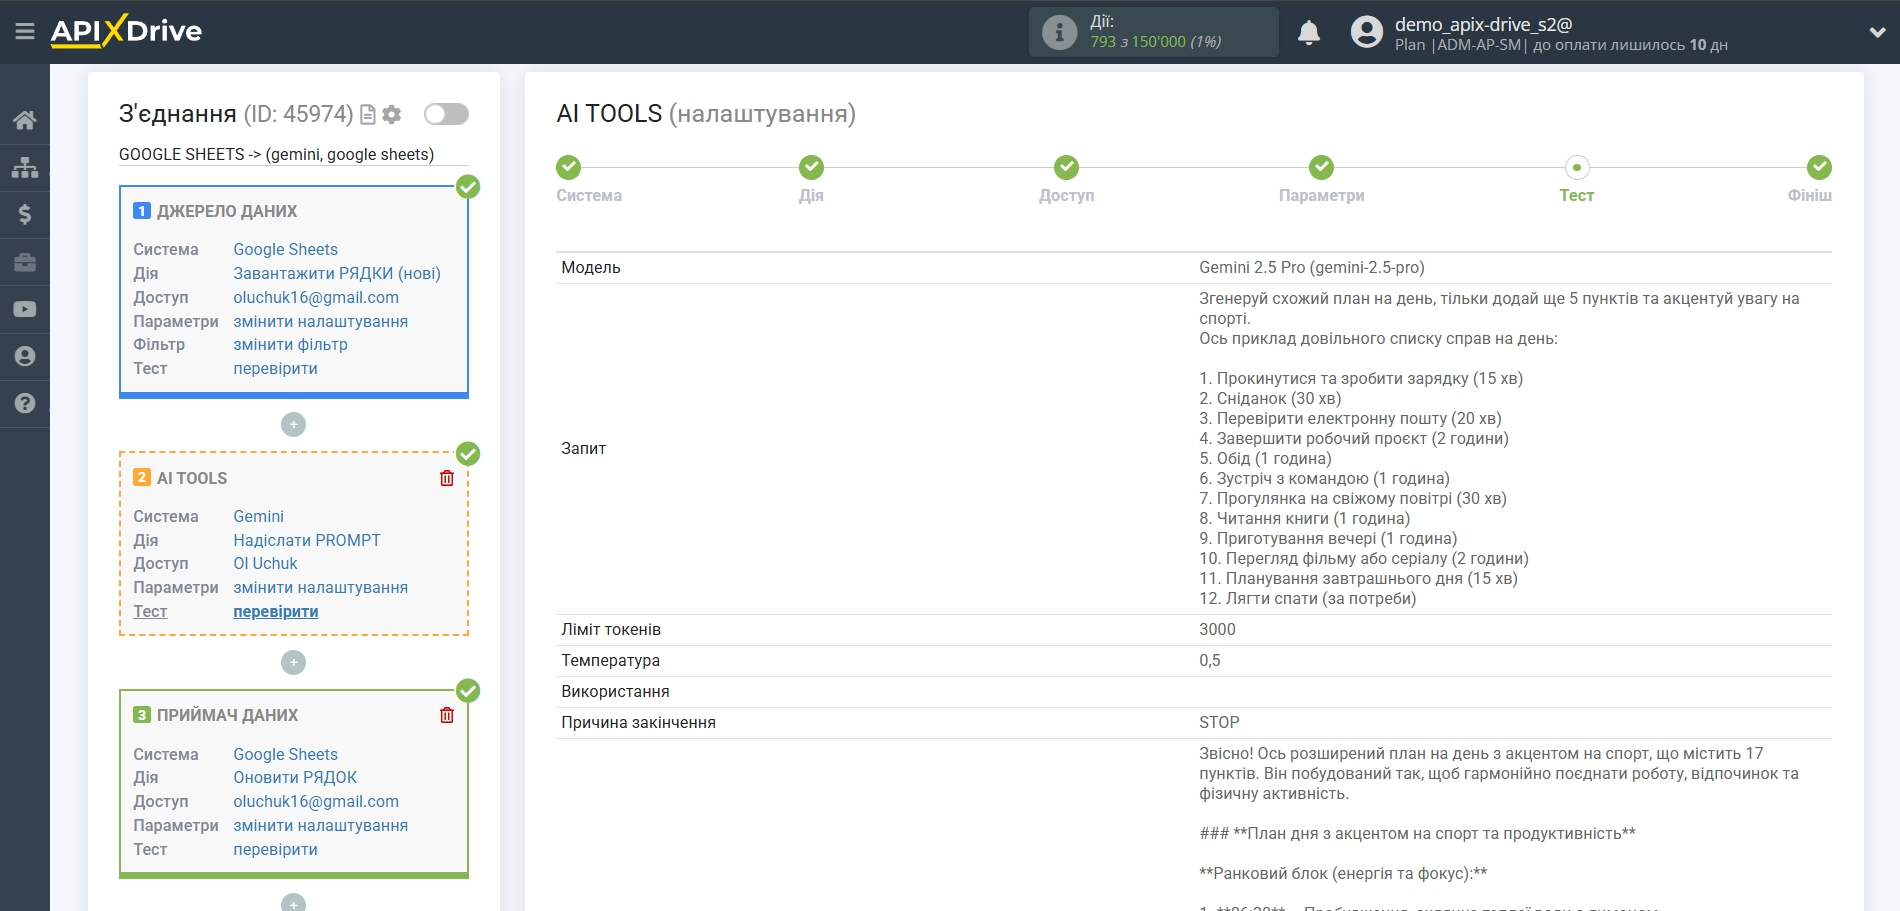The width and height of the screenshot is (1900, 911).
Task: Click the actions info icon in header
Action: click(1059, 32)
